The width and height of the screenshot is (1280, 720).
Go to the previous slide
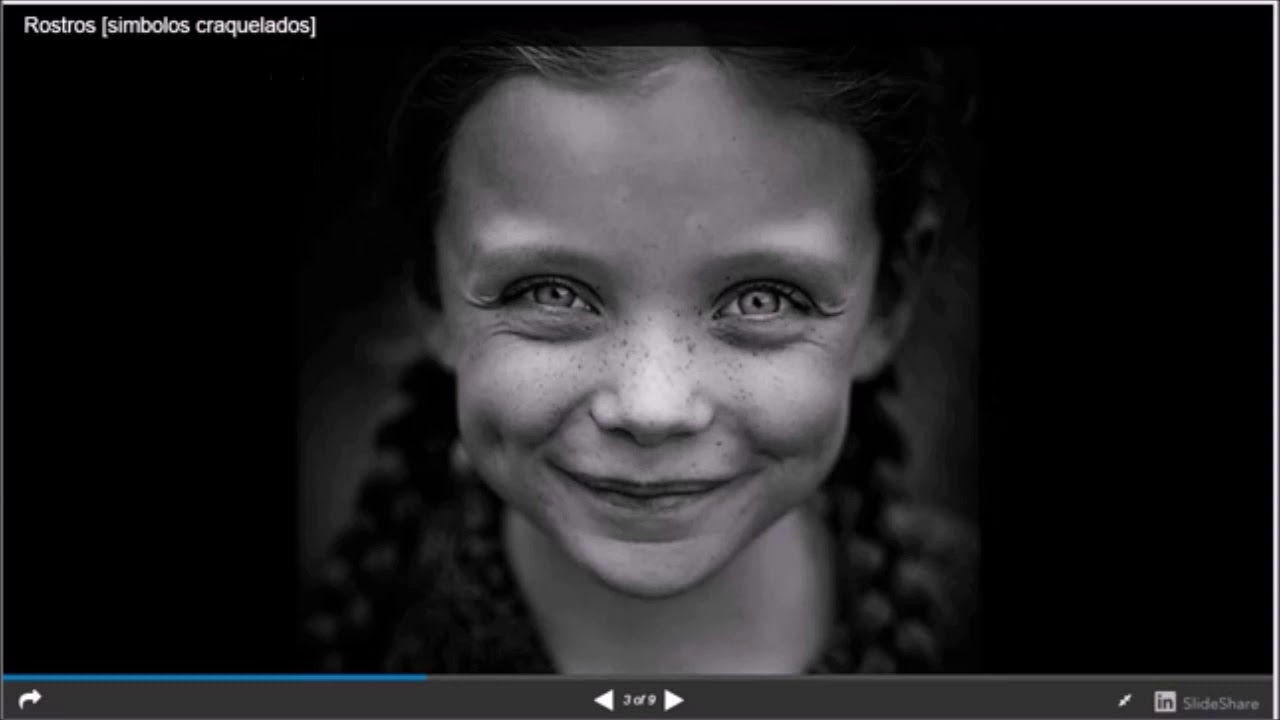603,700
